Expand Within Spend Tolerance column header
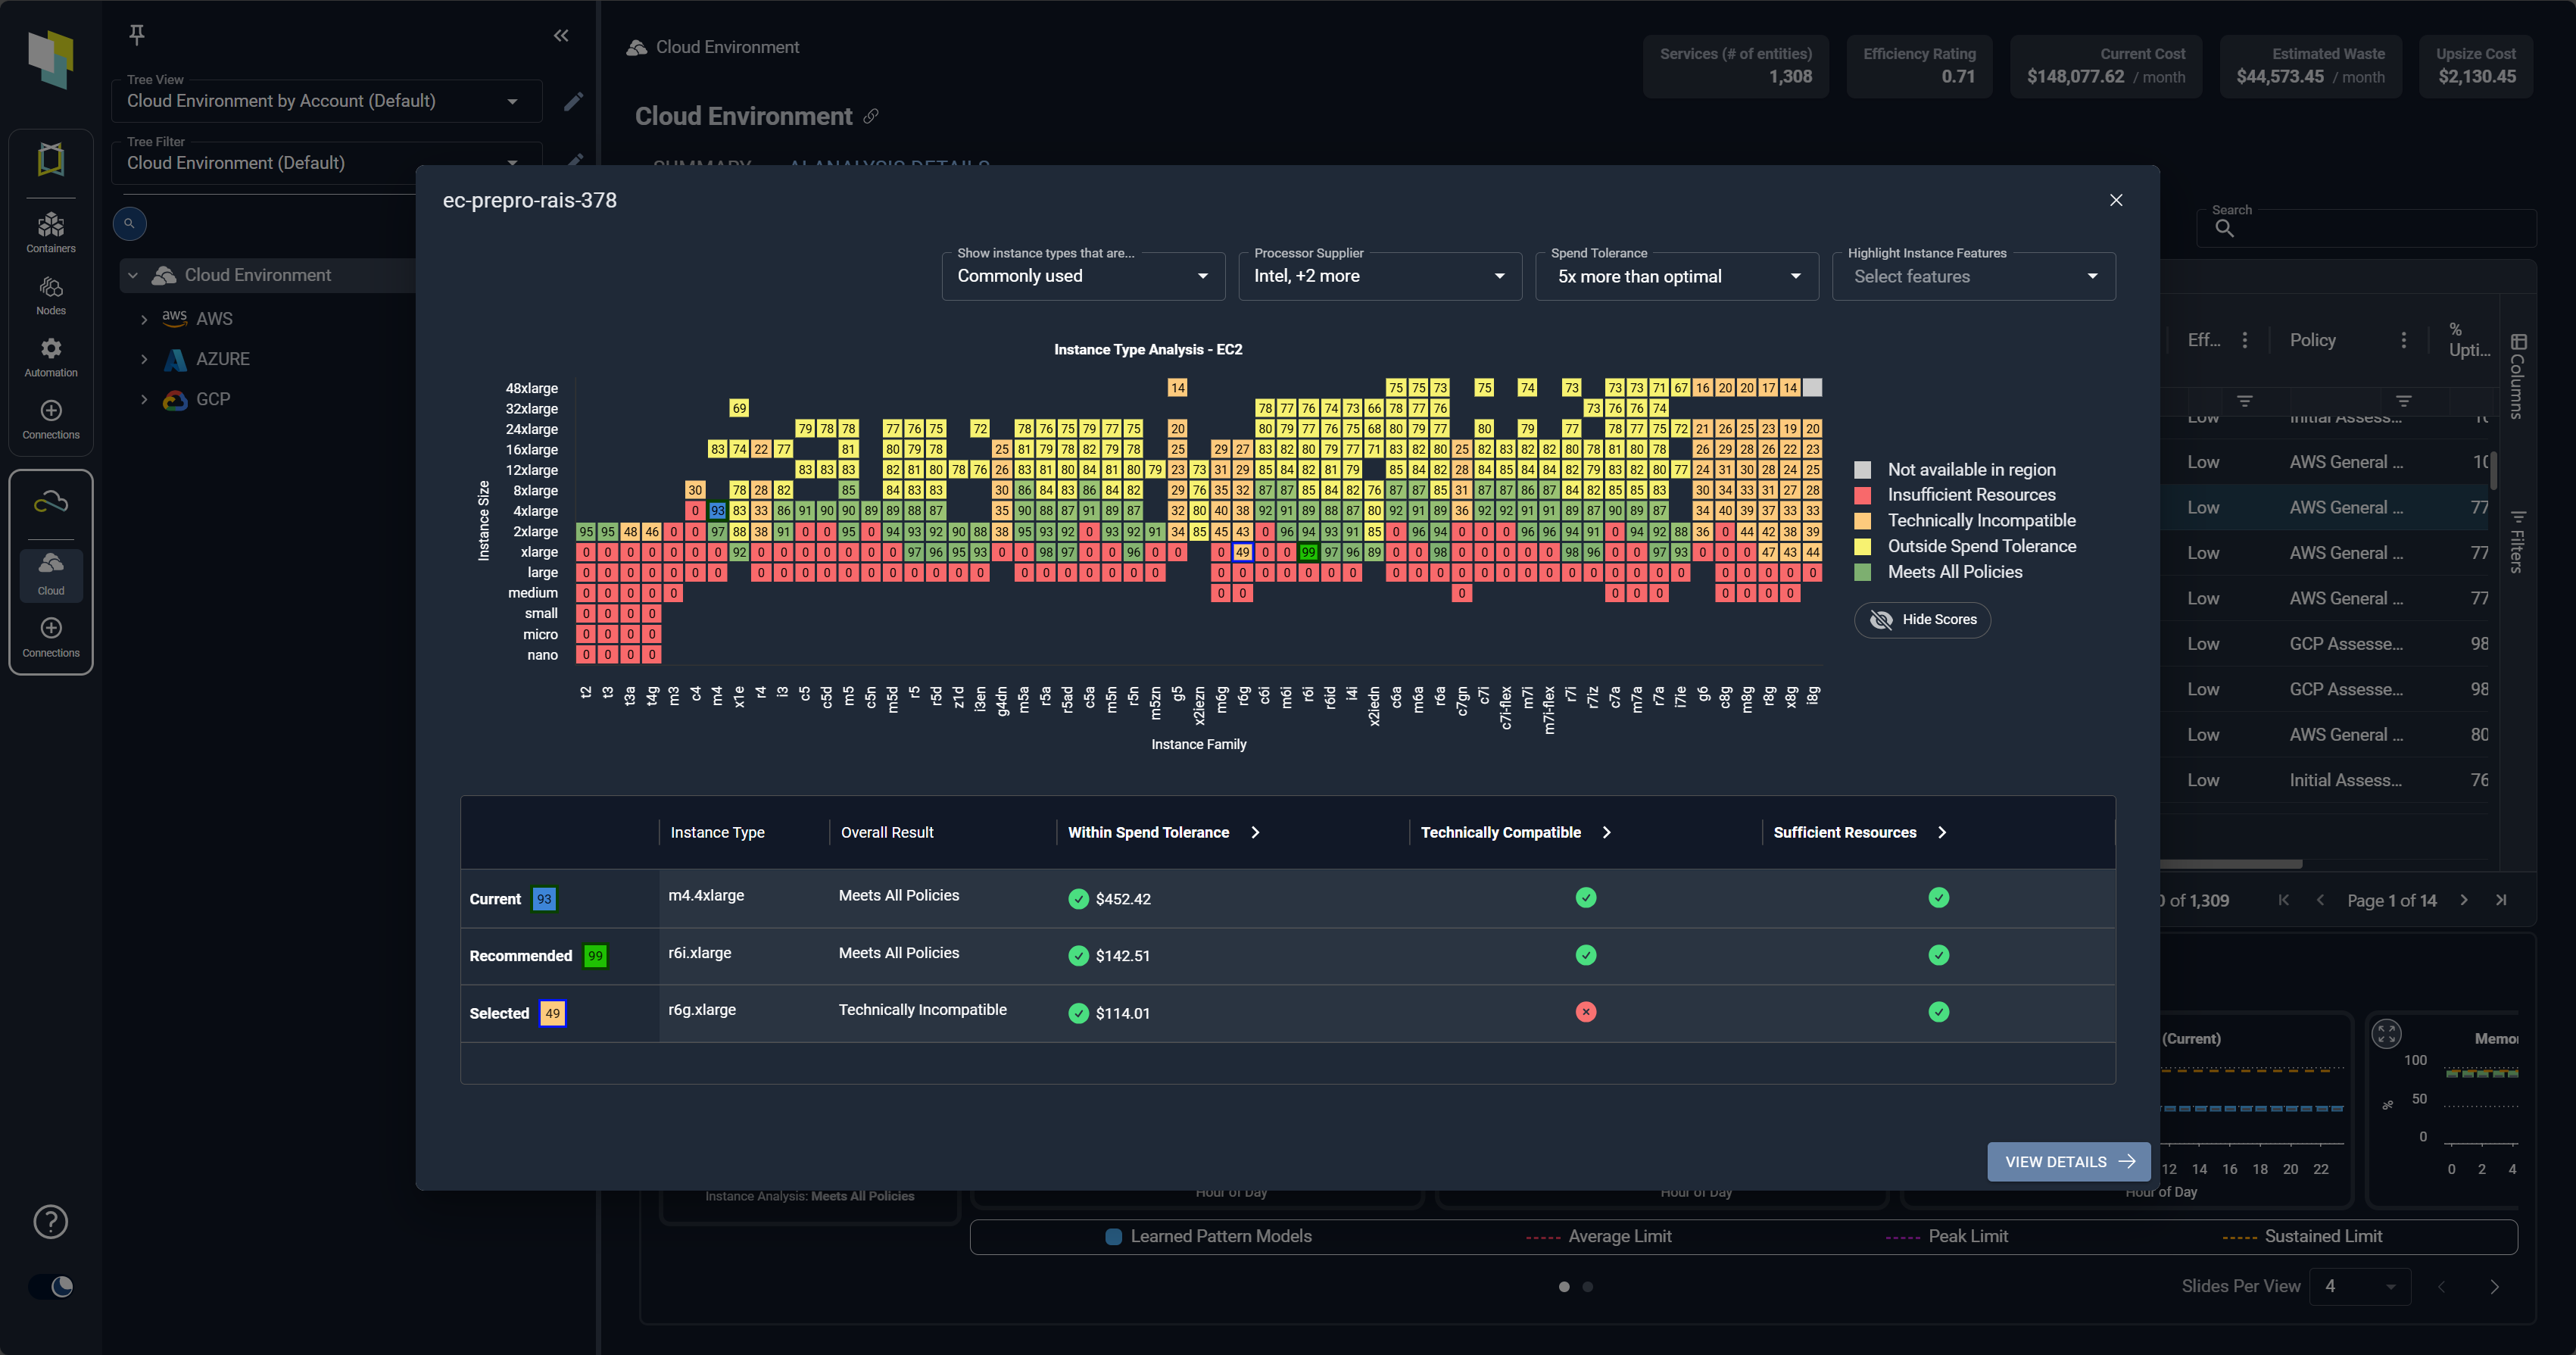Screen dimensions: 2576x1355 point(1255,832)
